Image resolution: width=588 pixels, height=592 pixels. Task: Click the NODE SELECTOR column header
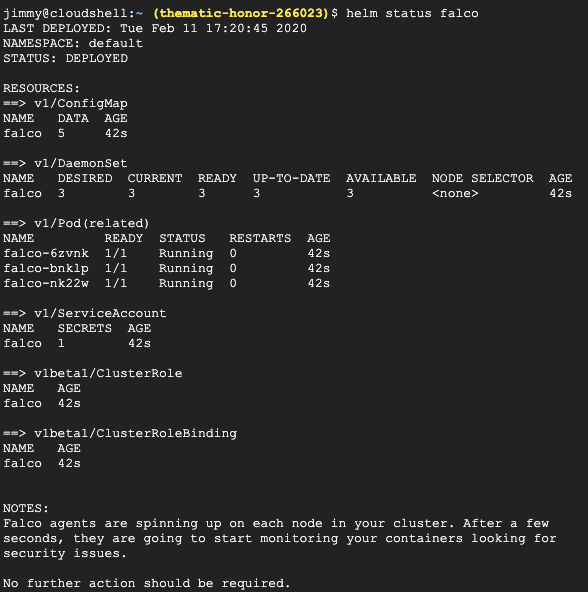483,178
